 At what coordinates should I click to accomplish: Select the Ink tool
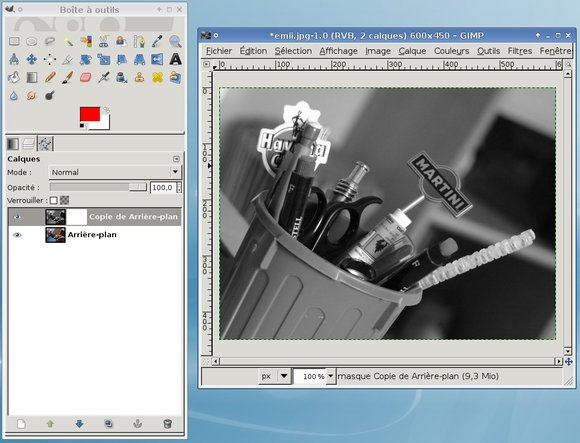coord(121,77)
